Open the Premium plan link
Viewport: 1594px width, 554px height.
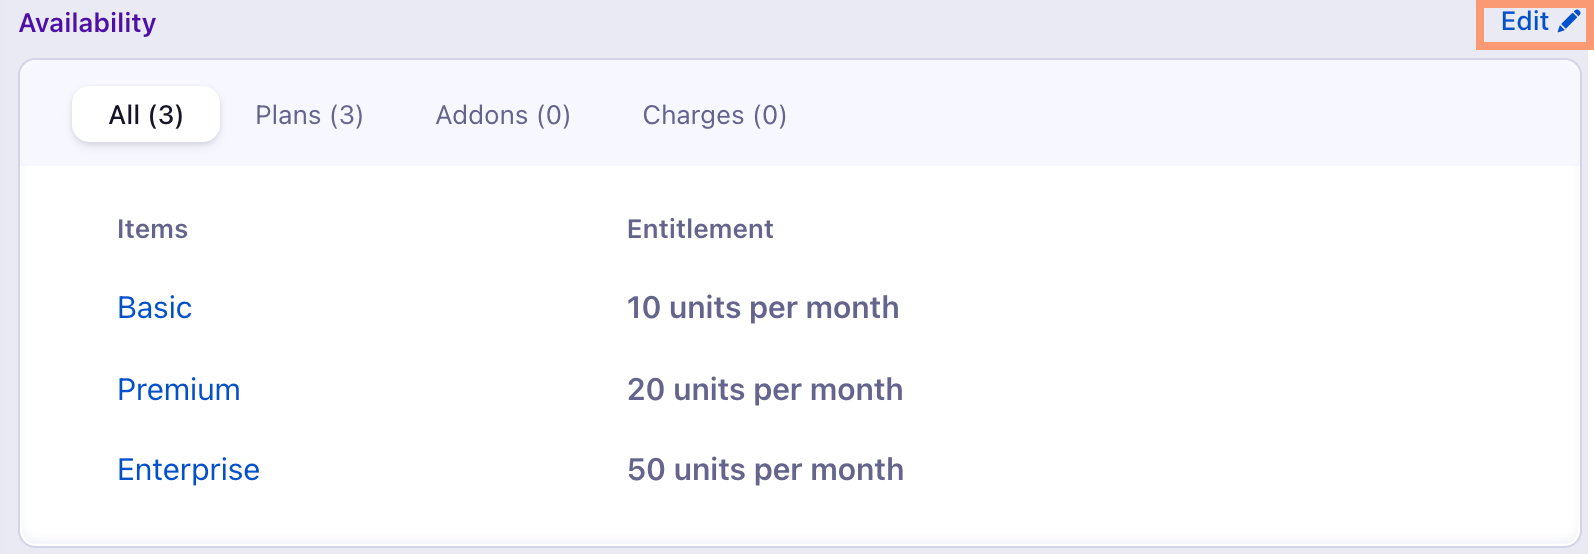[x=179, y=389]
